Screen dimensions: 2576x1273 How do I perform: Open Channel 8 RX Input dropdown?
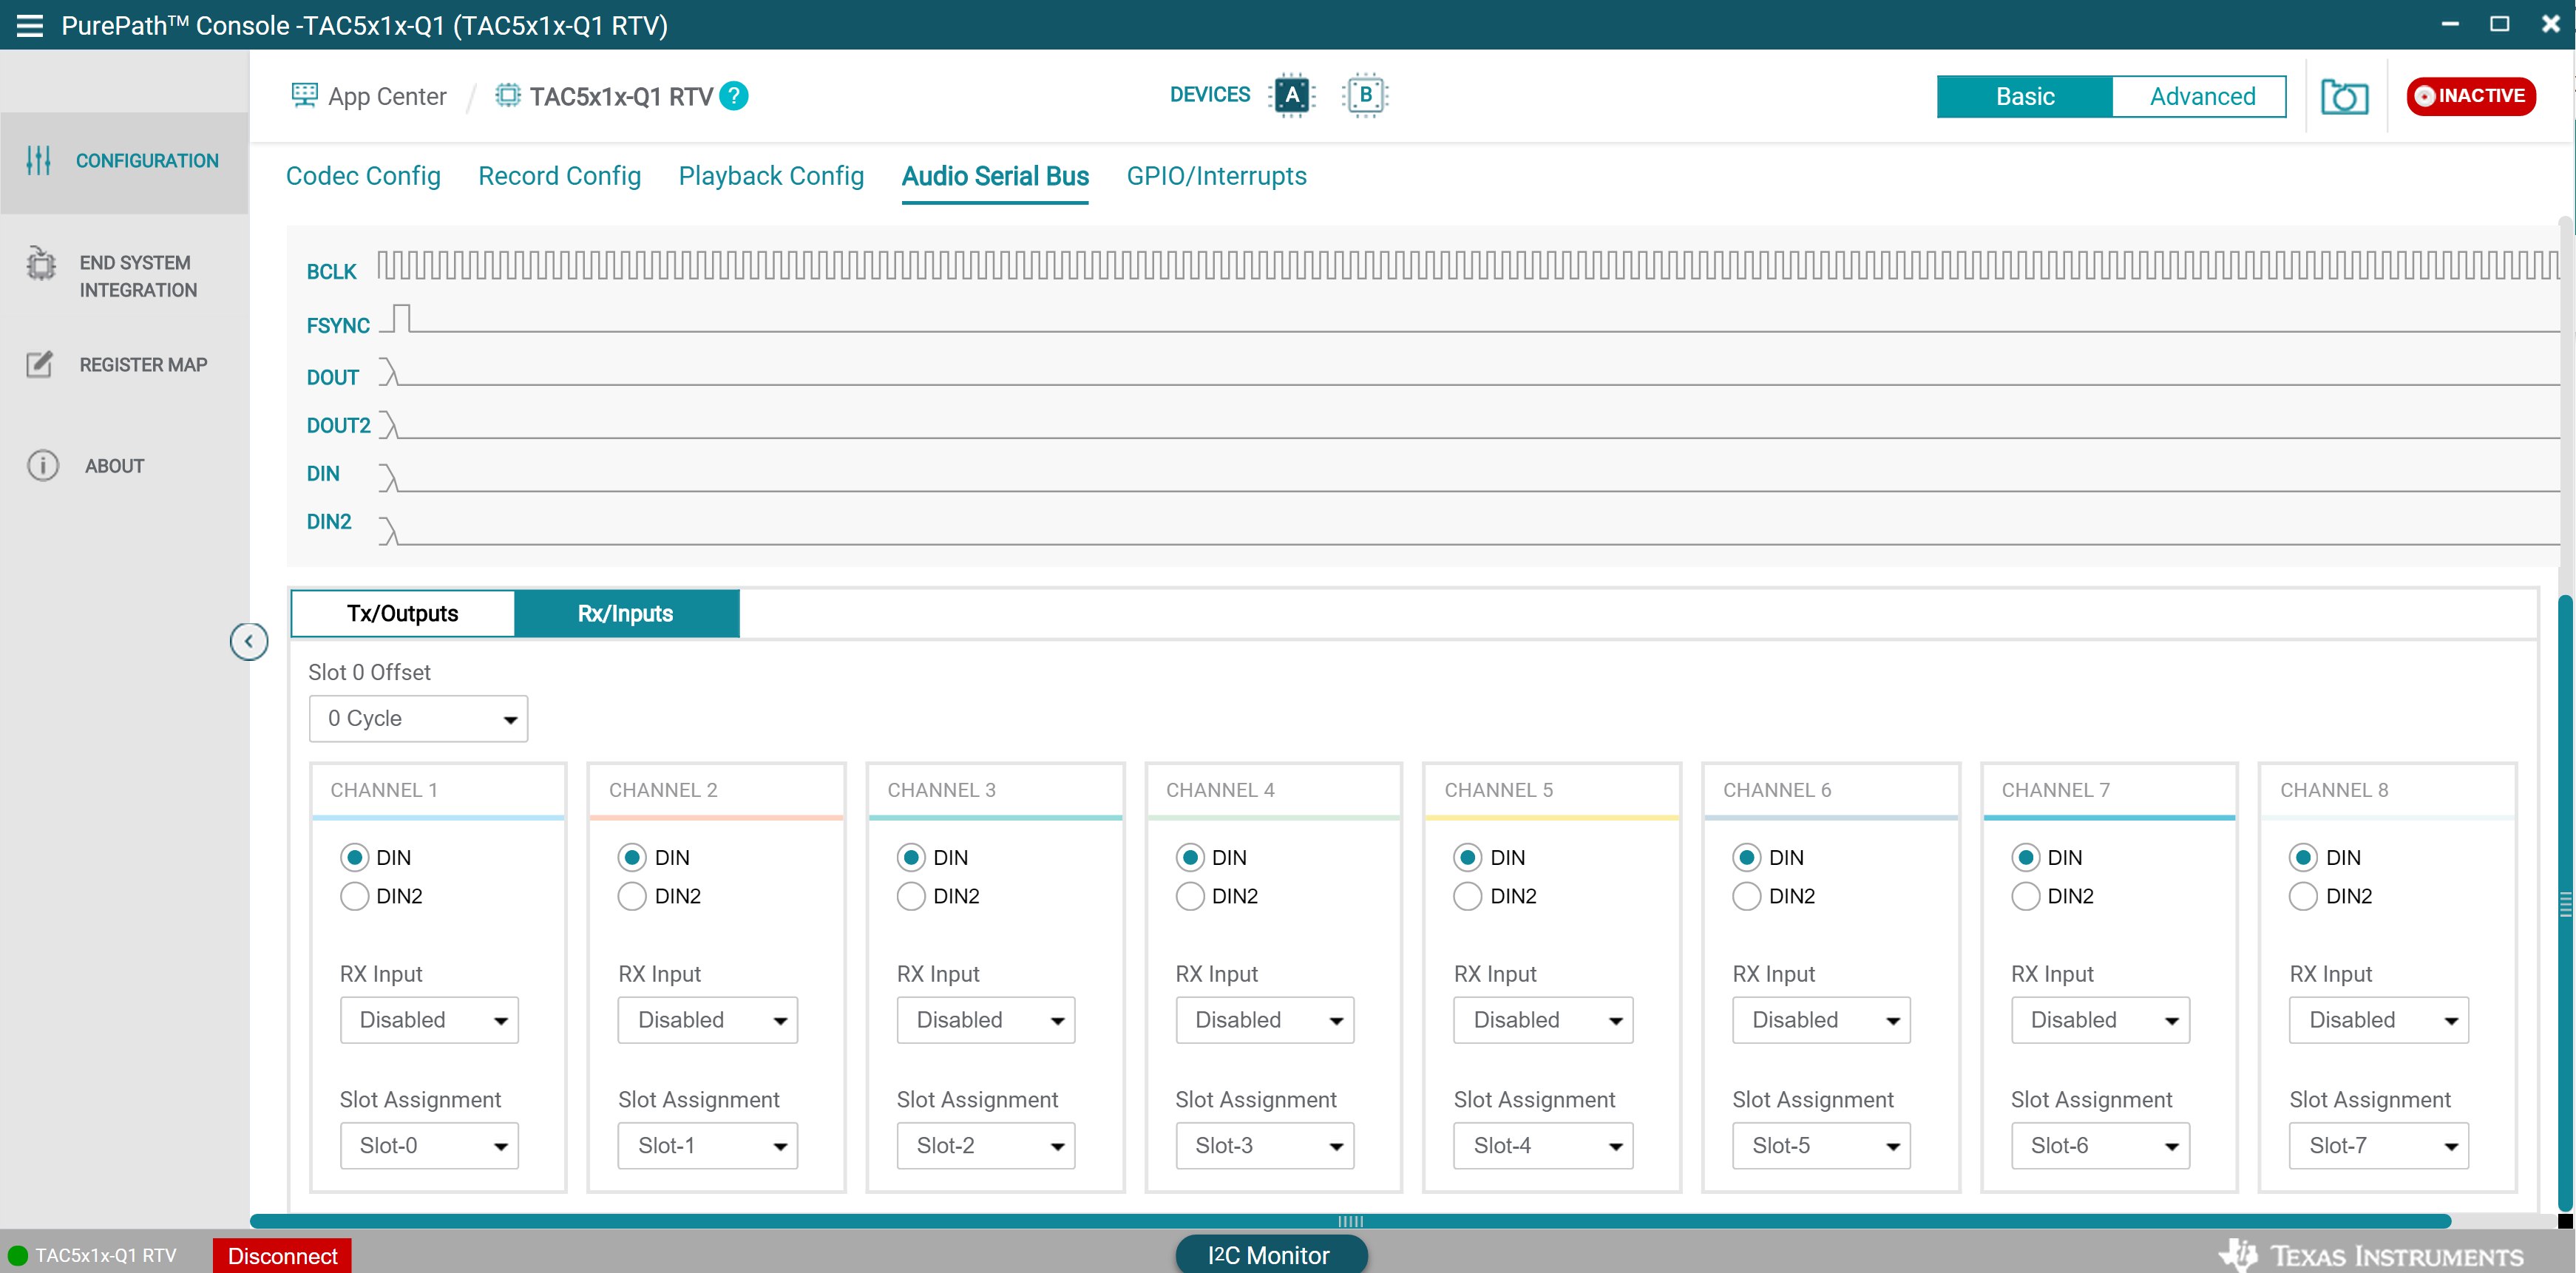click(x=2380, y=1020)
